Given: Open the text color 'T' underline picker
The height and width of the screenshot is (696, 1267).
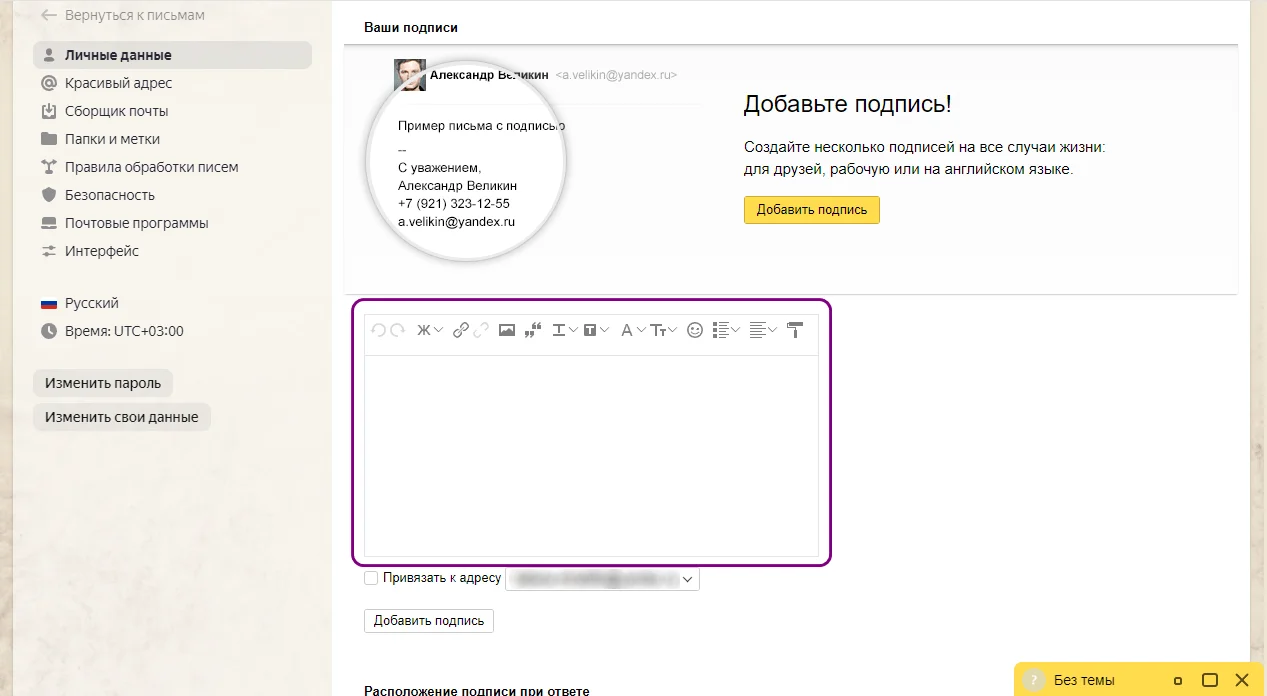Looking at the screenshot, I should (565, 330).
